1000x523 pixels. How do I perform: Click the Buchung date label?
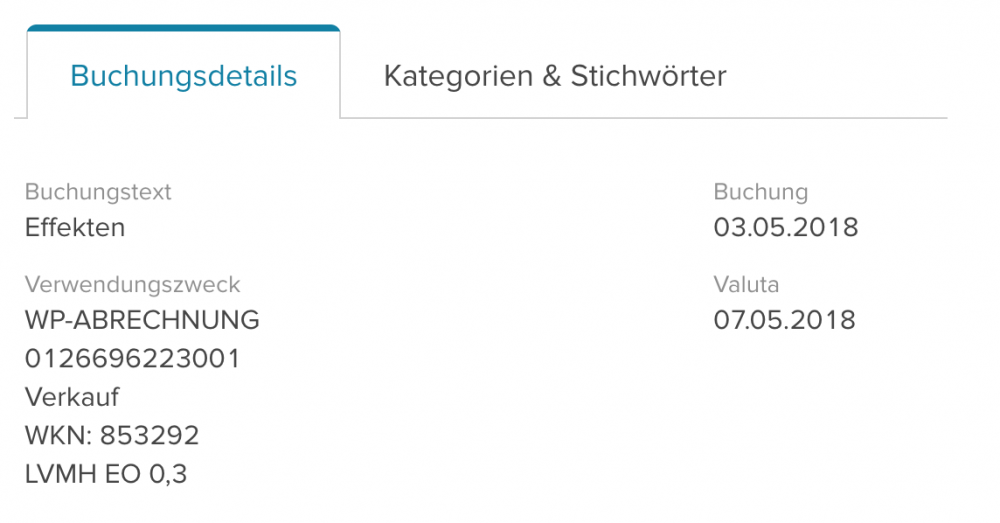pyautogui.click(x=760, y=192)
